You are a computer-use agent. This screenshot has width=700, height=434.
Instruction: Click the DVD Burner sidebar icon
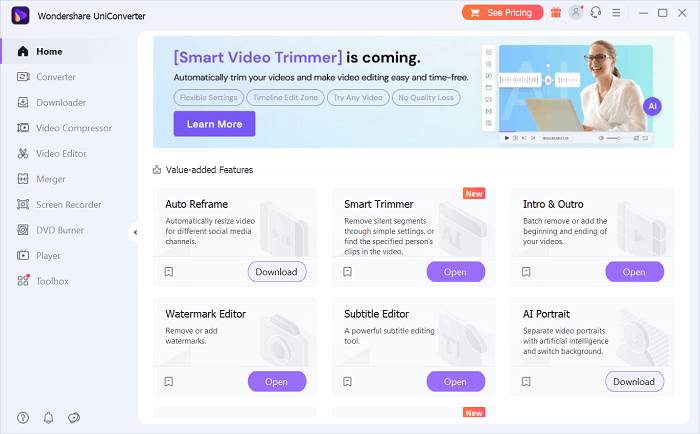click(x=23, y=230)
